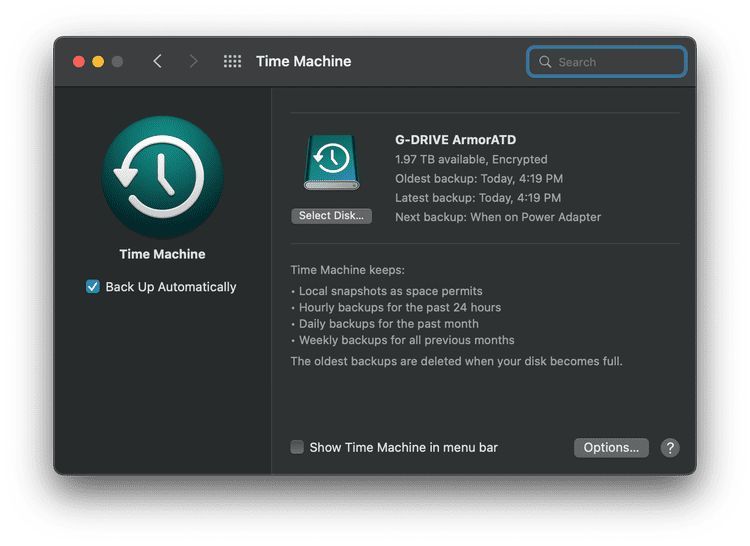The width and height of the screenshot is (750, 546).
Task: Open the Options… dialog
Action: (x=611, y=448)
